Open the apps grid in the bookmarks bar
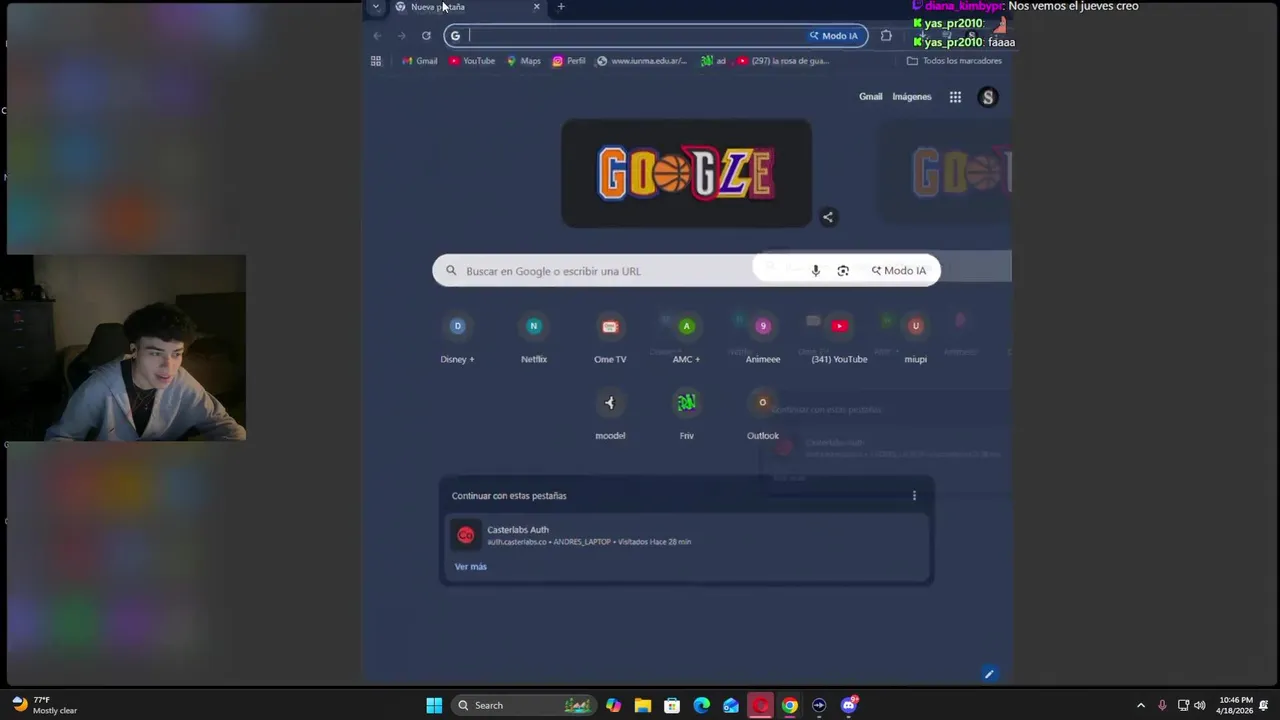1280x720 pixels. 376,61
